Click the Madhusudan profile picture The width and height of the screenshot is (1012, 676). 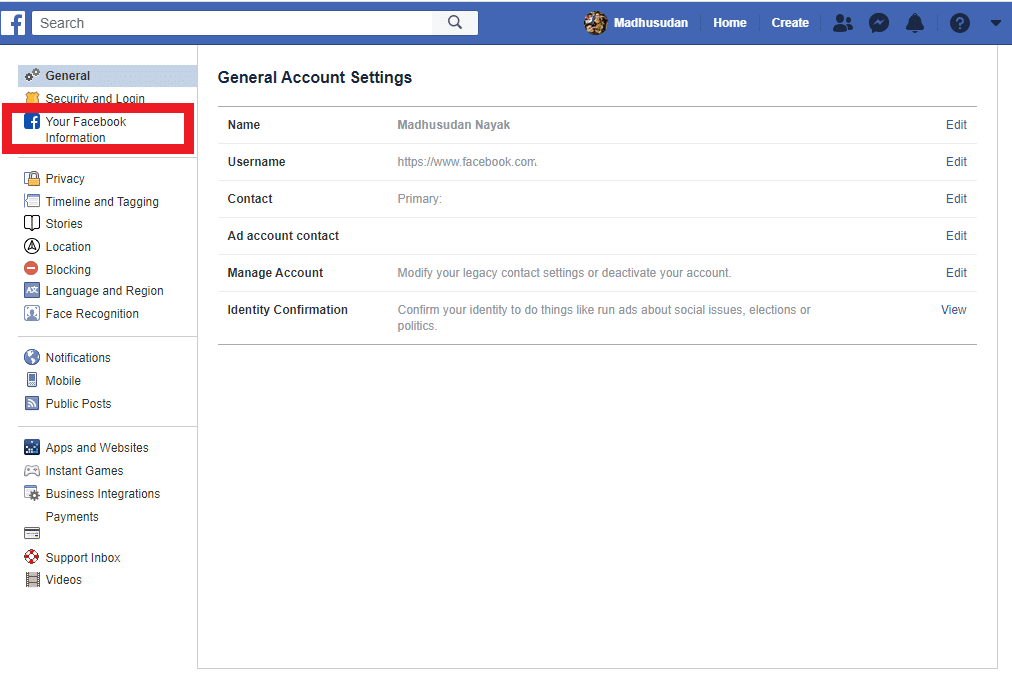point(596,23)
